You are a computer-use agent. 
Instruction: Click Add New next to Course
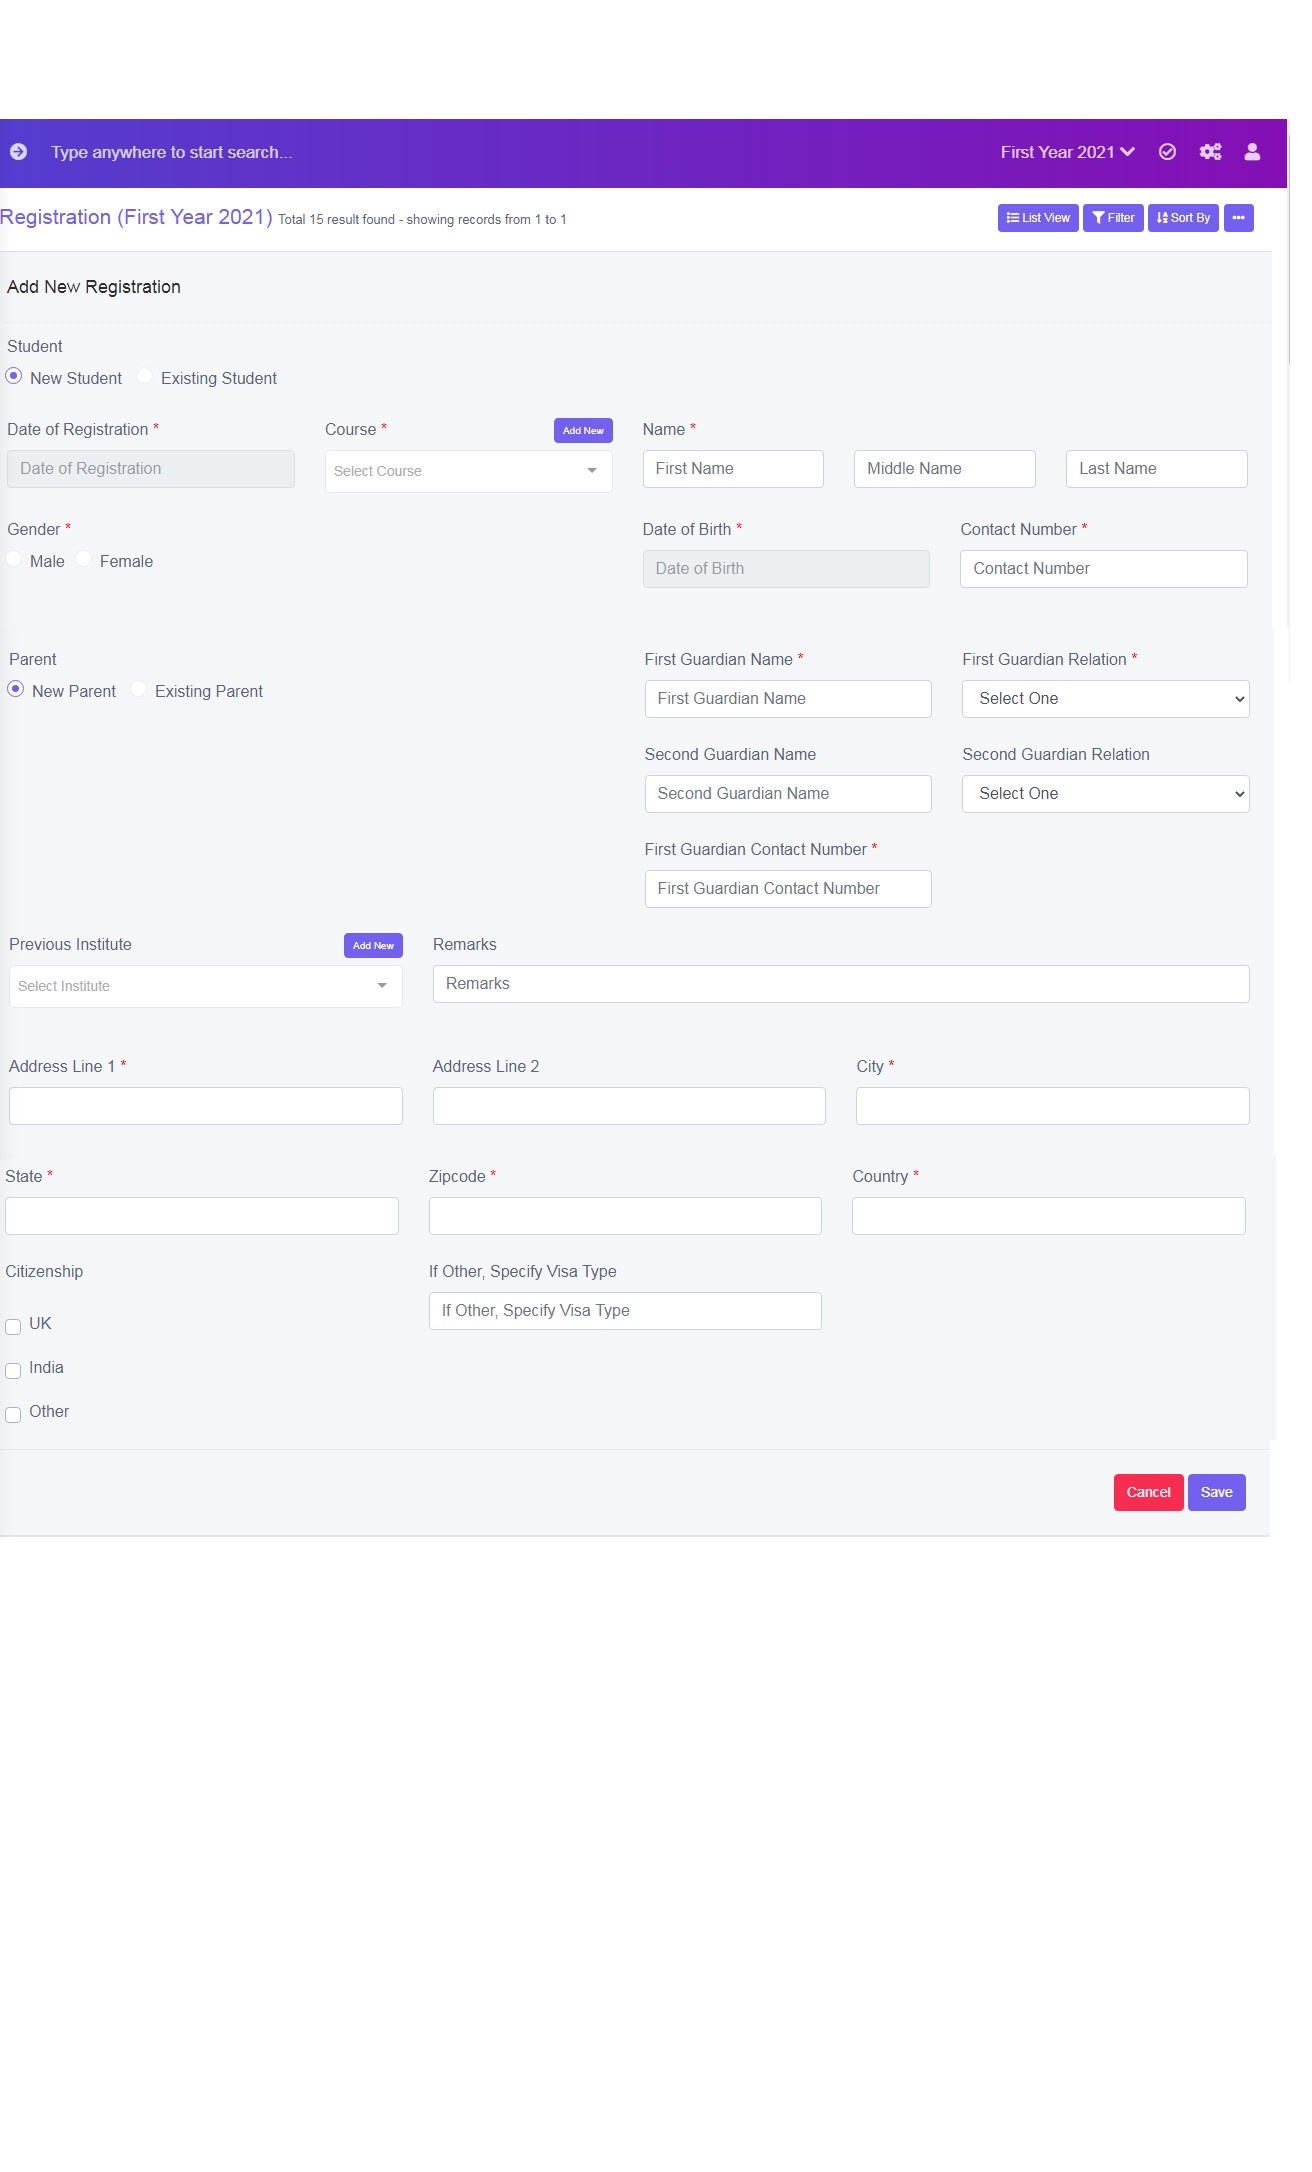point(583,430)
